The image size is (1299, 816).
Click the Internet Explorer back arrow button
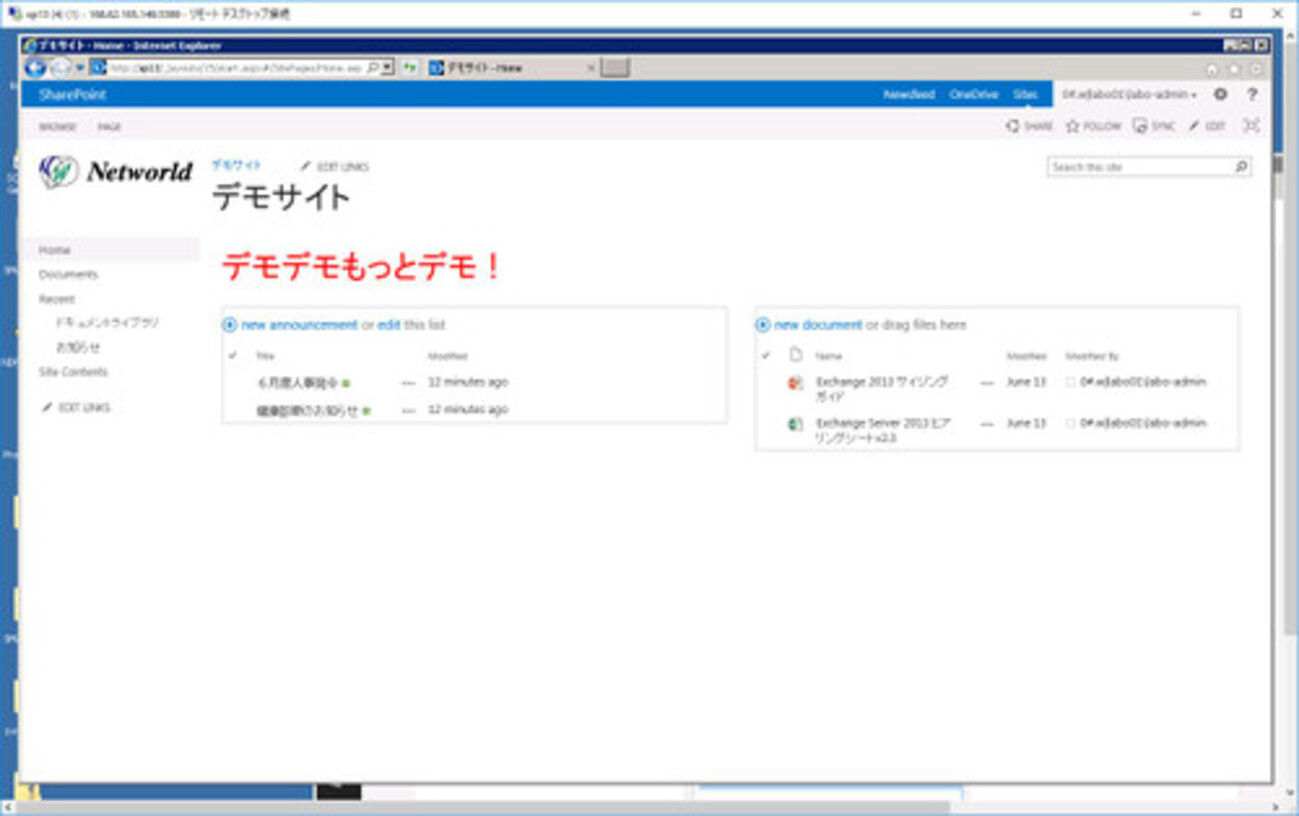click(x=36, y=68)
